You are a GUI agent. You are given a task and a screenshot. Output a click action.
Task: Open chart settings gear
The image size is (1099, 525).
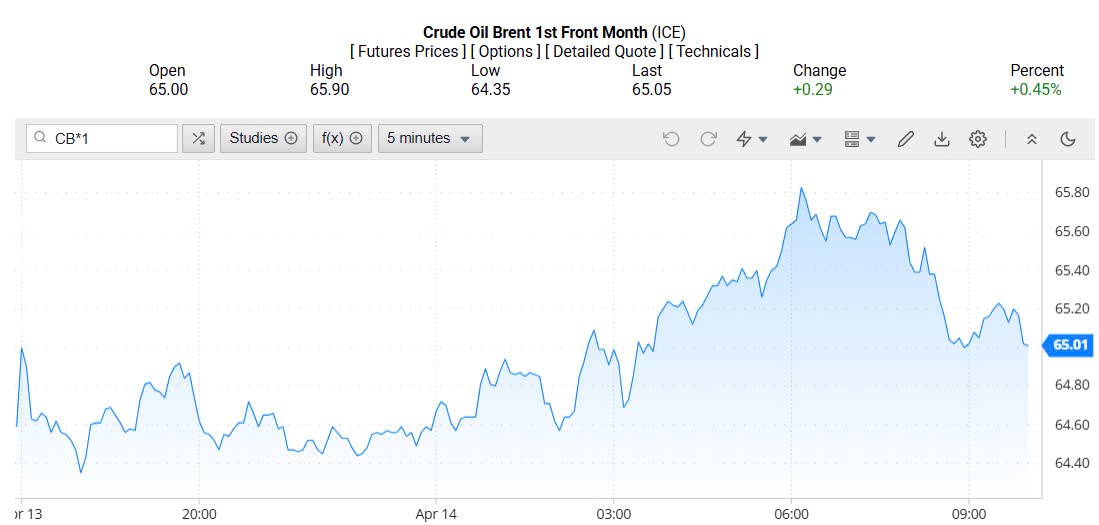(x=978, y=139)
